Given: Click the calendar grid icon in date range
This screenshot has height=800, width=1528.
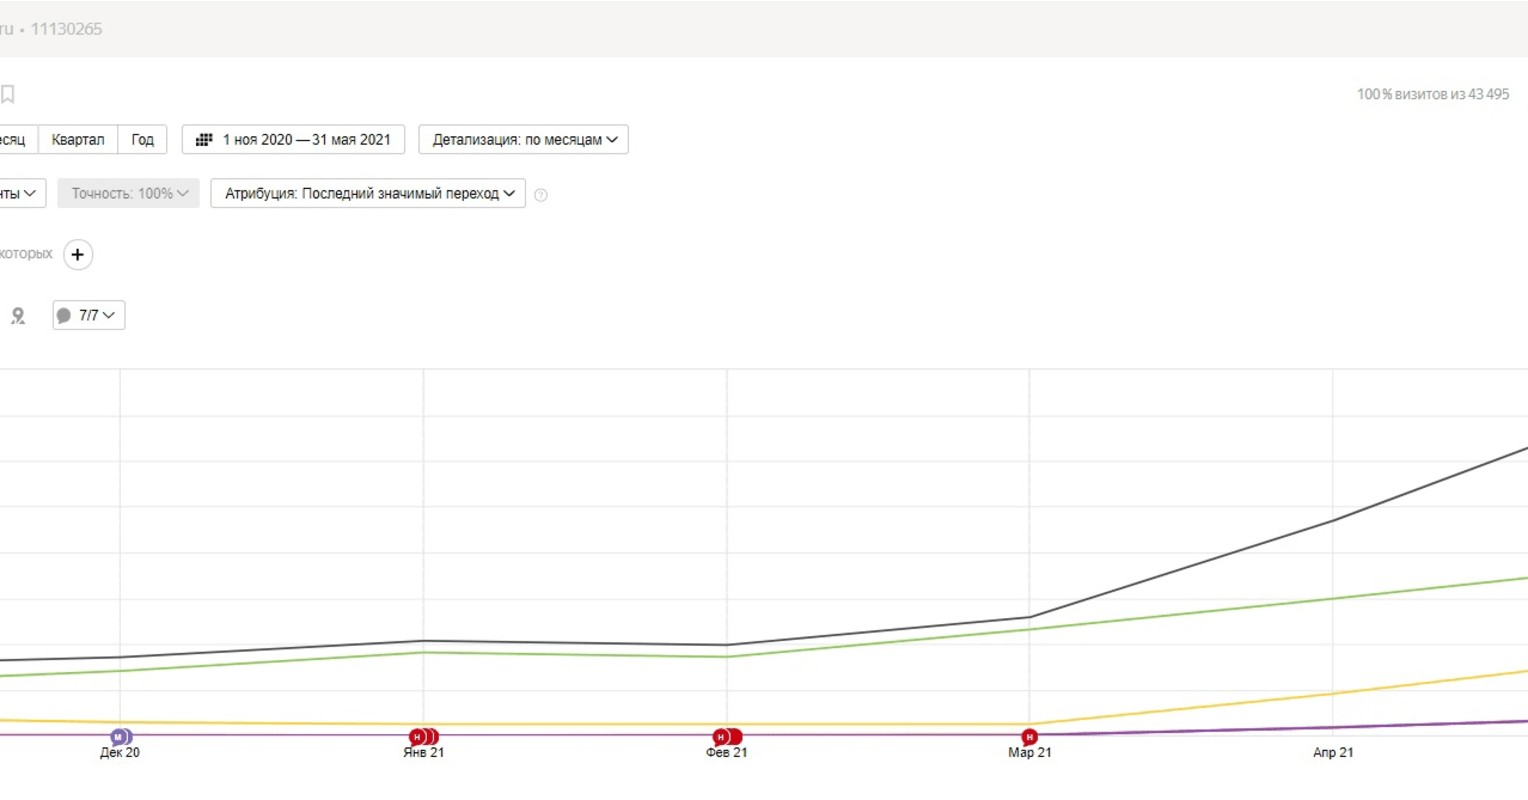Looking at the screenshot, I should [204, 140].
